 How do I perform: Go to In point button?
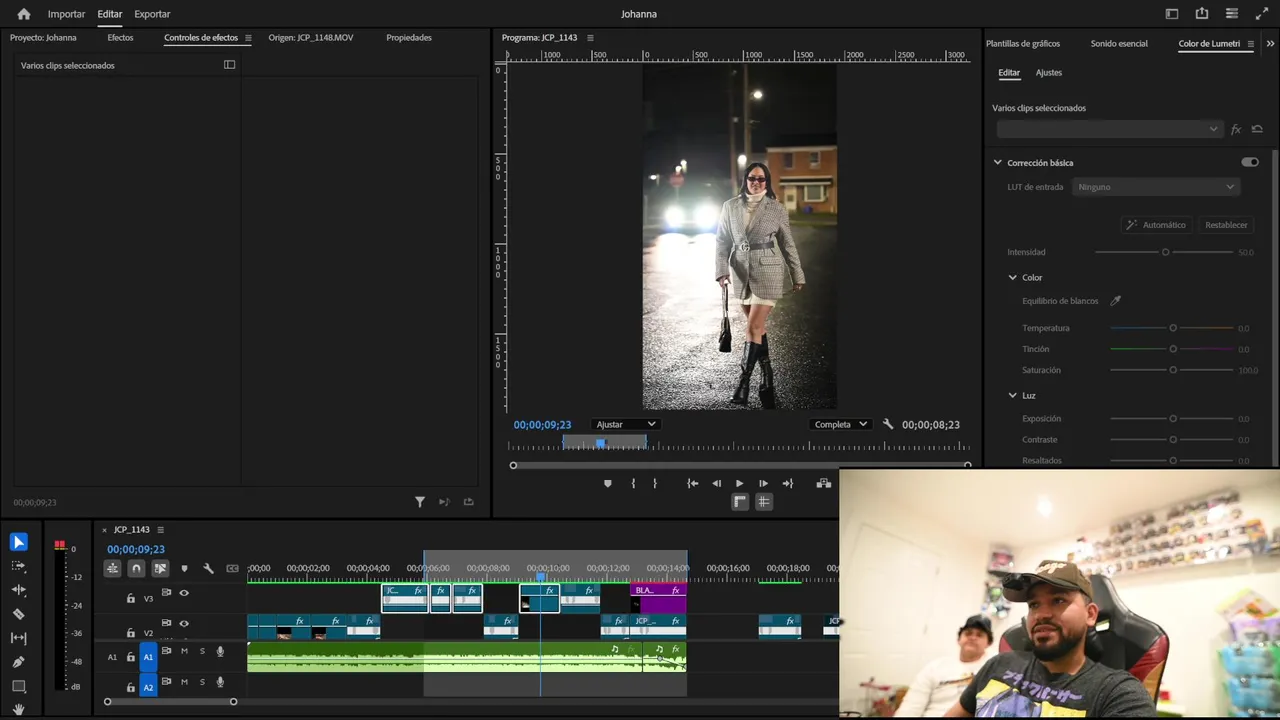[x=692, y=483]
